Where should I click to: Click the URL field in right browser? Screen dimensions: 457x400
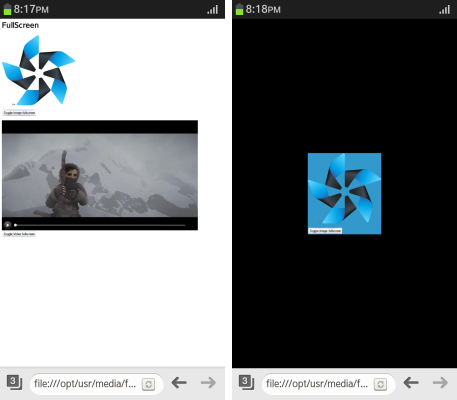329,384
